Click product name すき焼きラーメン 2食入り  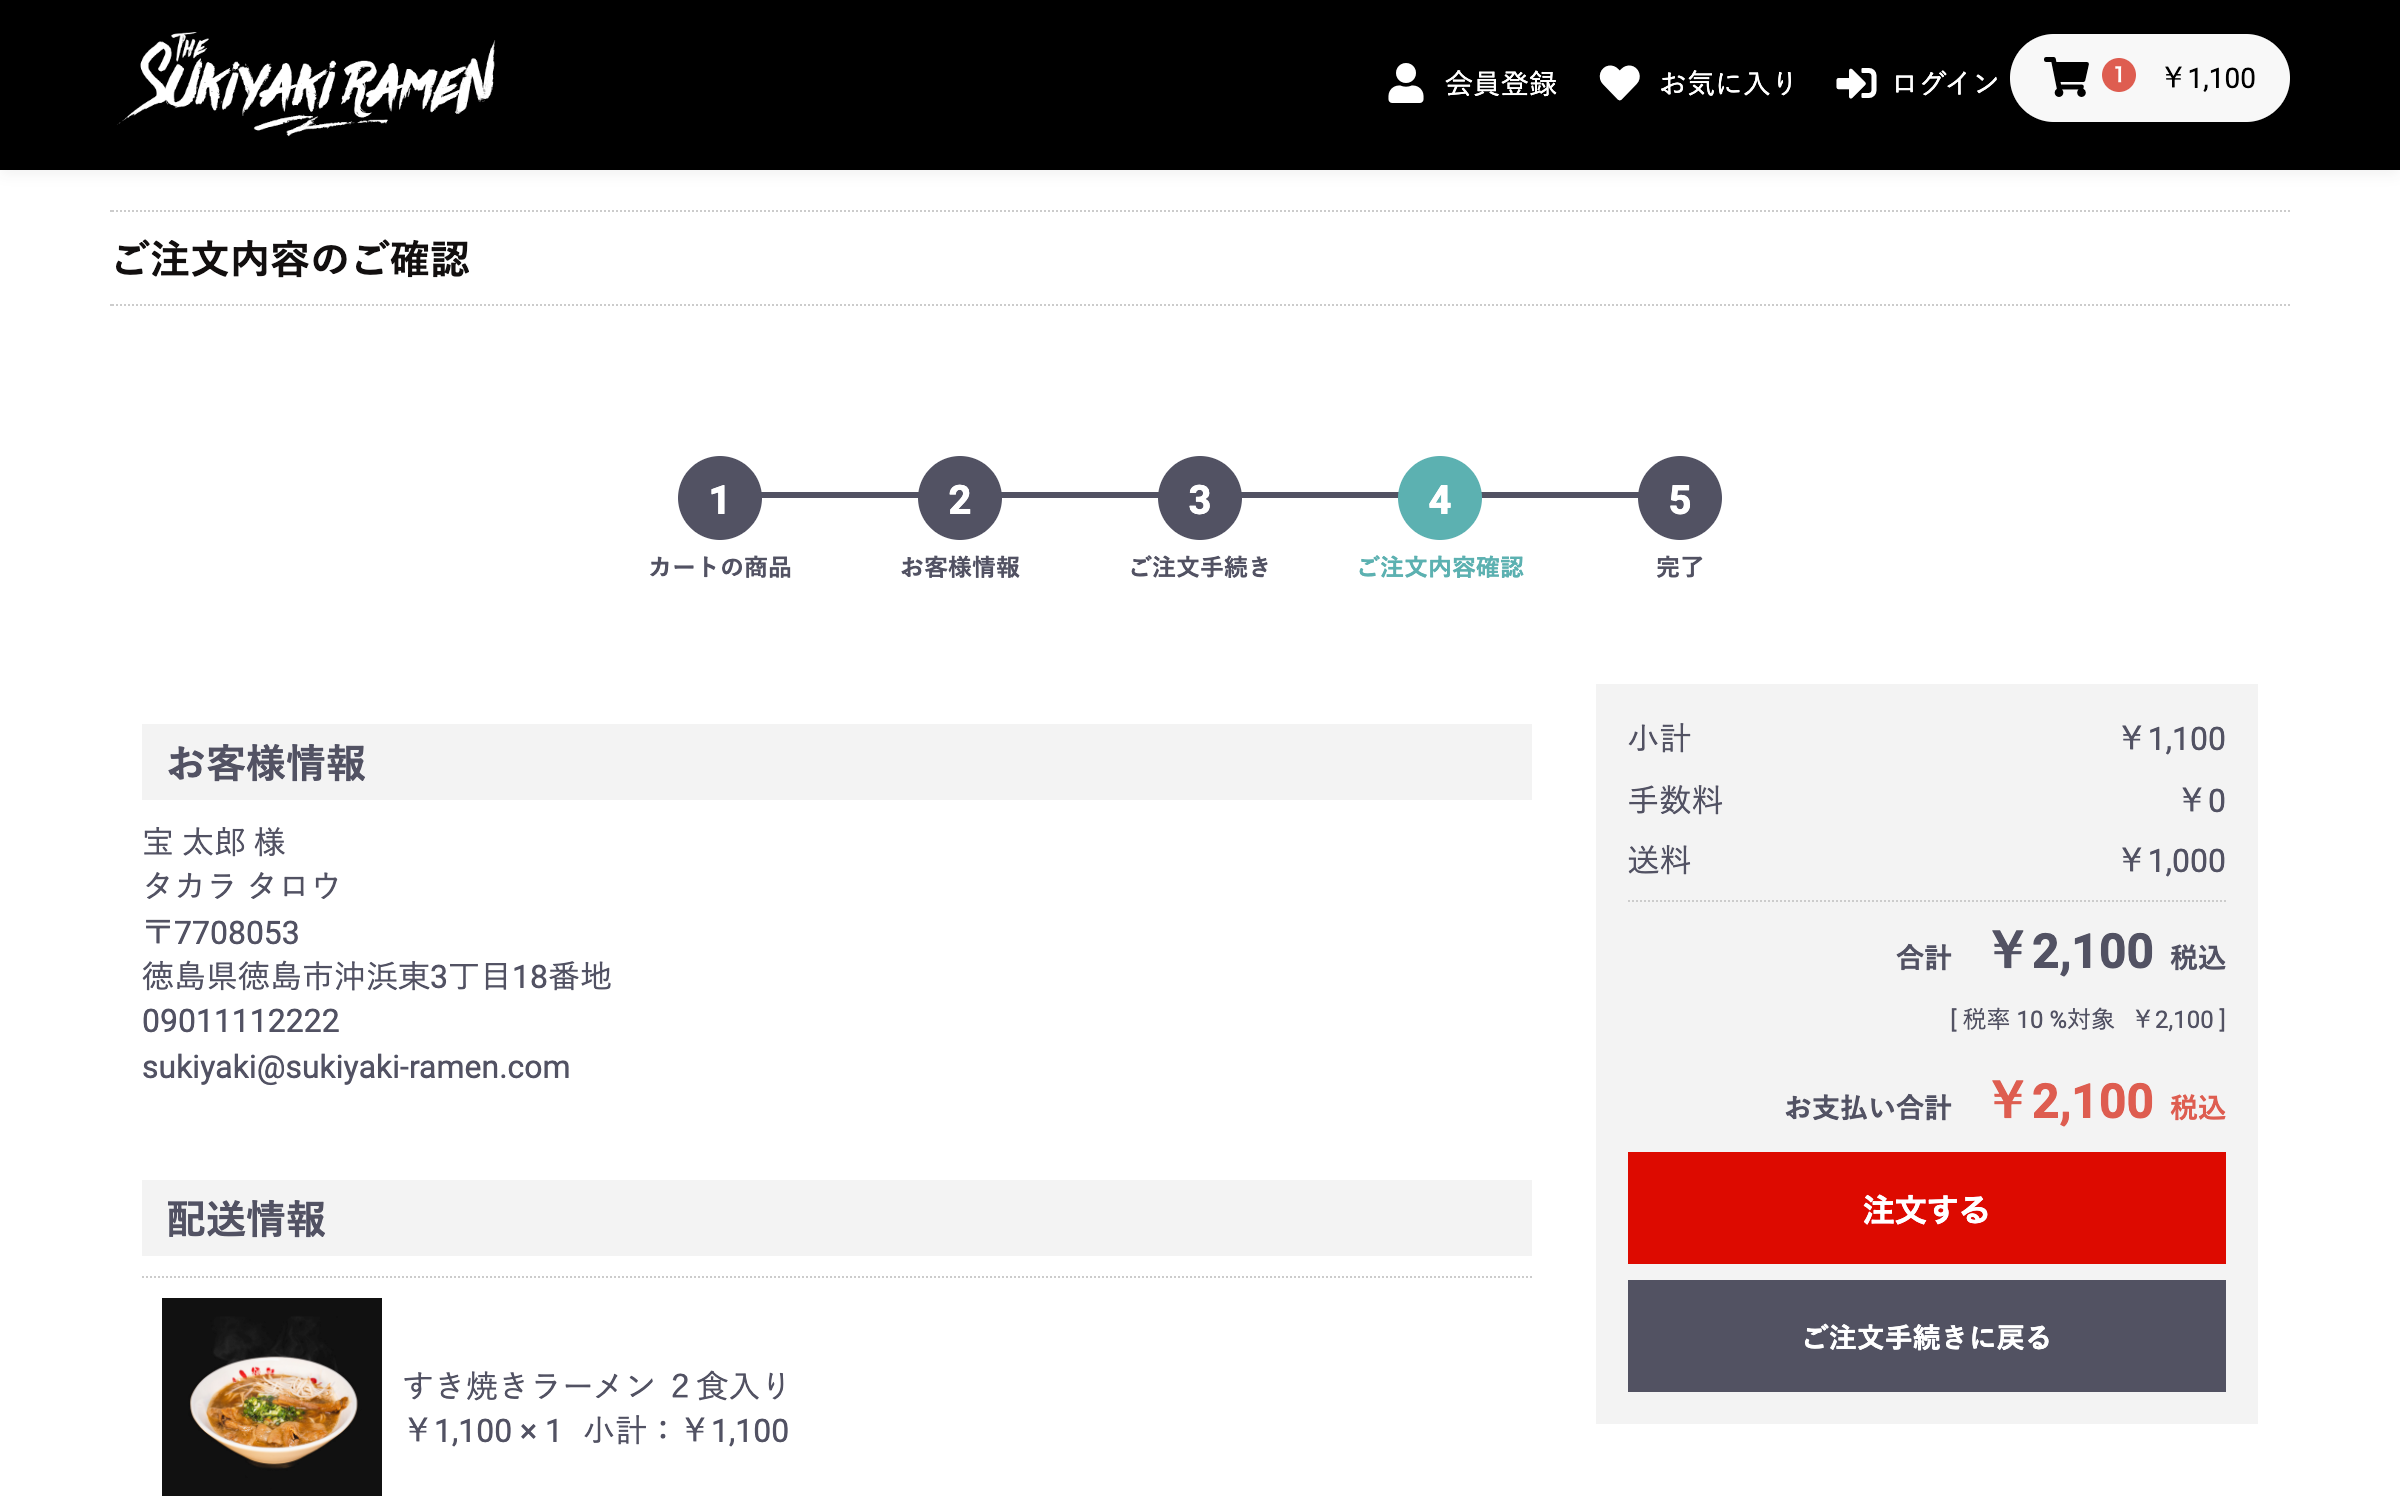pyautogui.click(x=597, y=1385)
